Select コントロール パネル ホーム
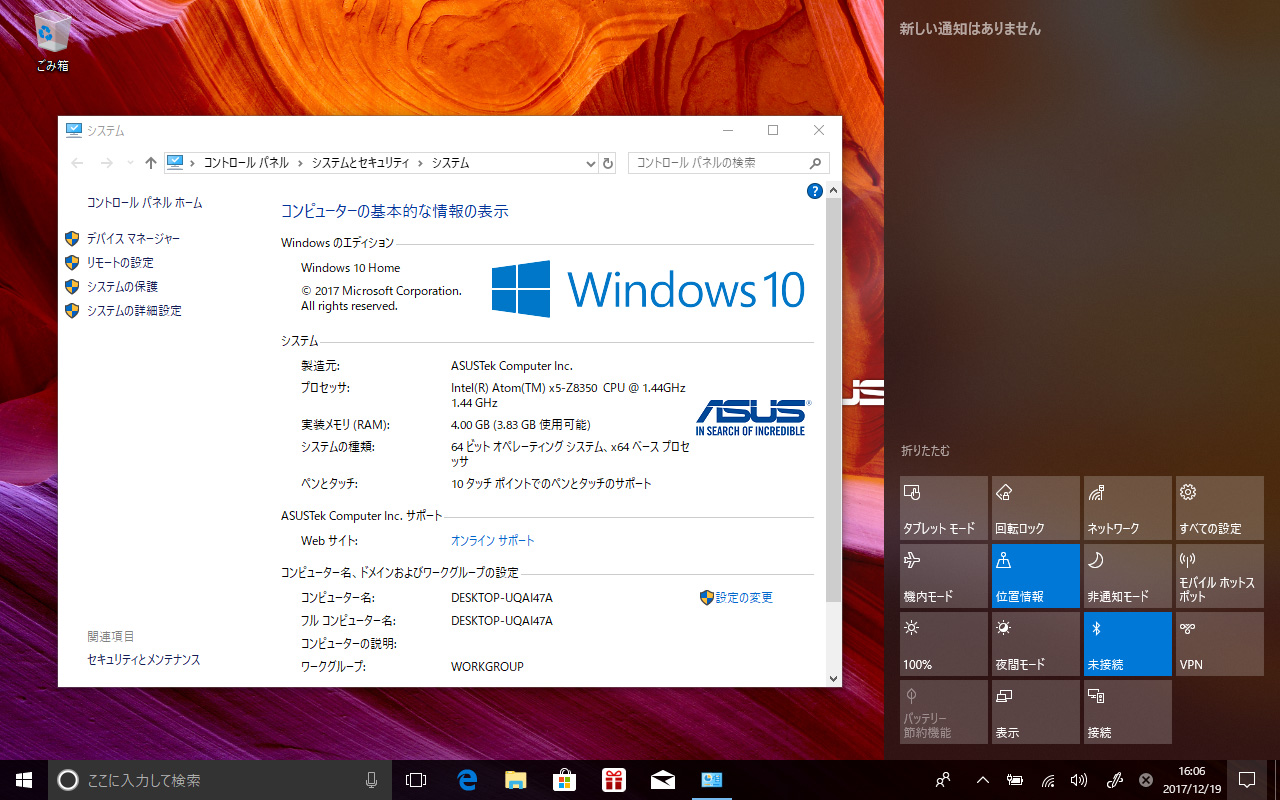This screenshot has width=1280, height=800. coord(142,202)
